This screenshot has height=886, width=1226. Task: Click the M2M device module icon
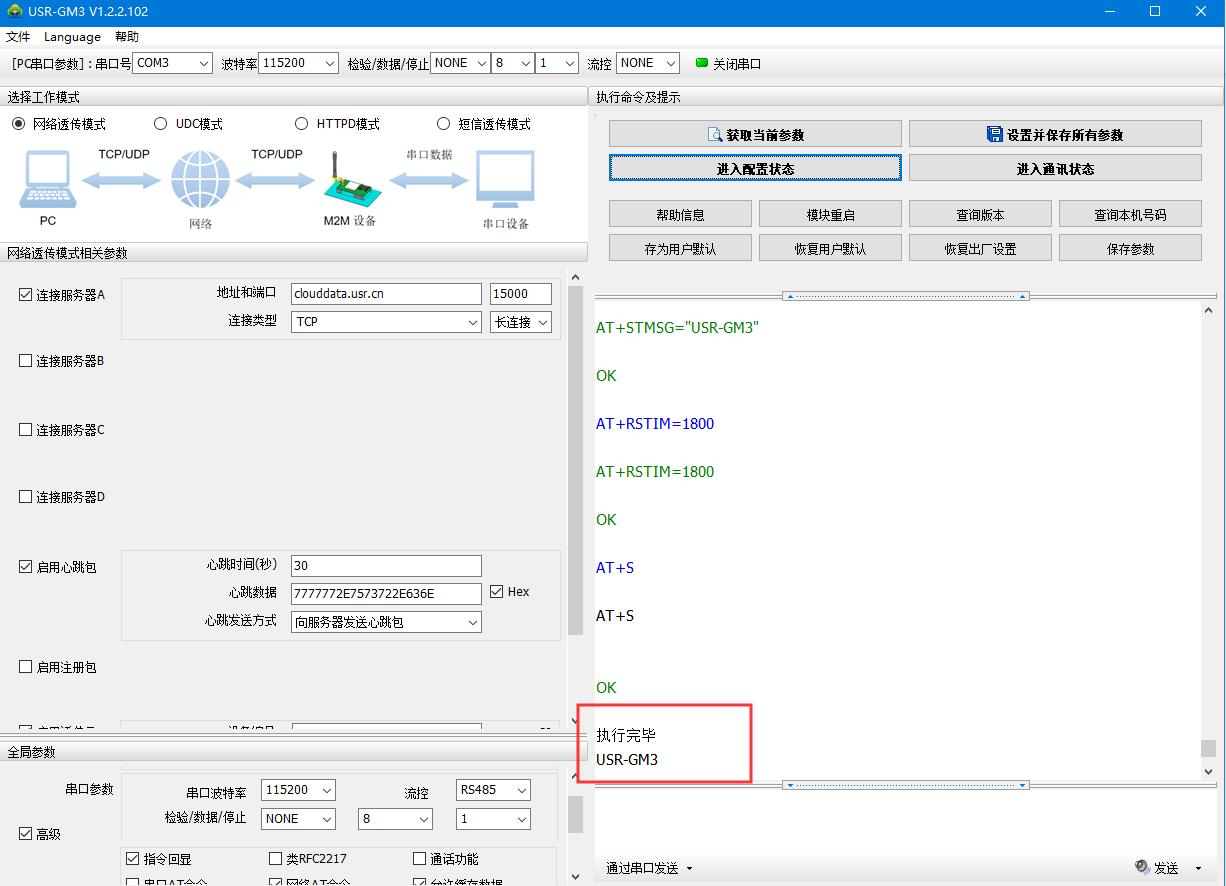point(349,179)
